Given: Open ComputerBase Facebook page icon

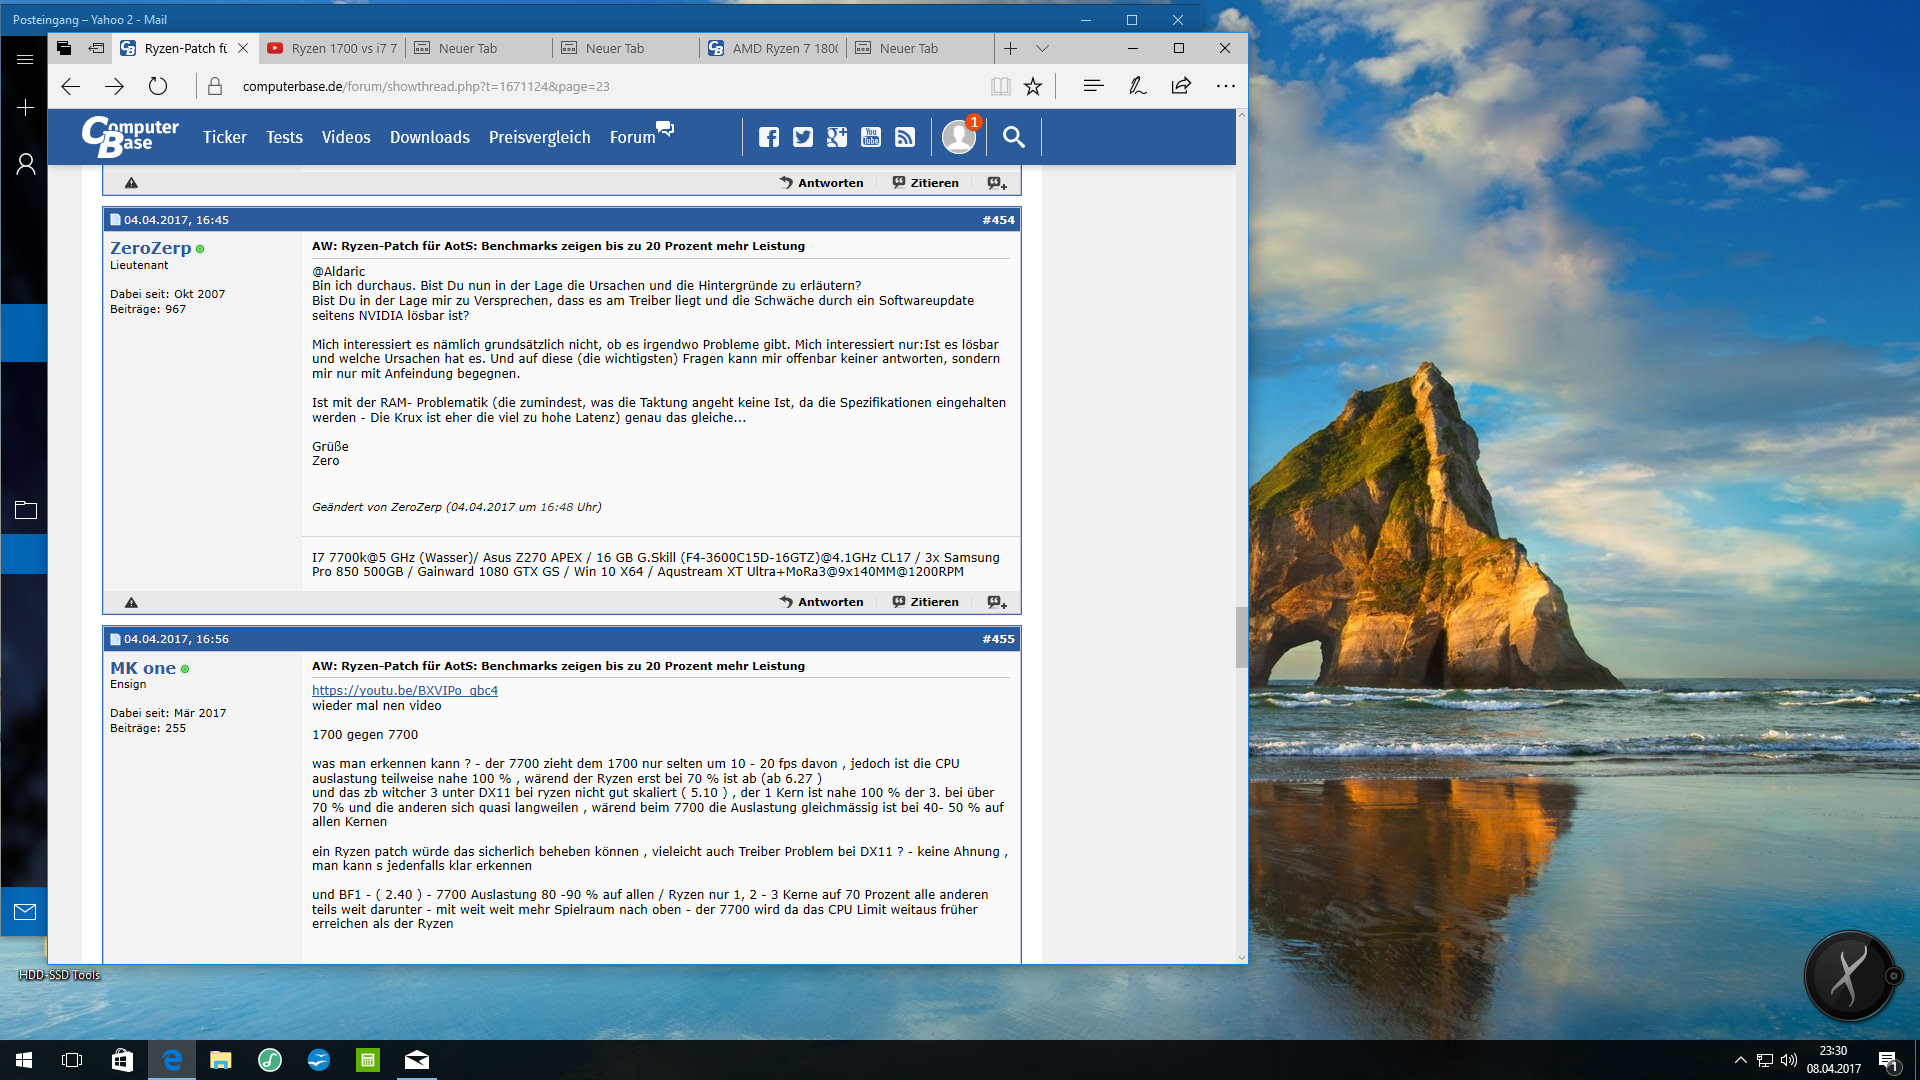Looking at the screenshot, I should 768,137.
